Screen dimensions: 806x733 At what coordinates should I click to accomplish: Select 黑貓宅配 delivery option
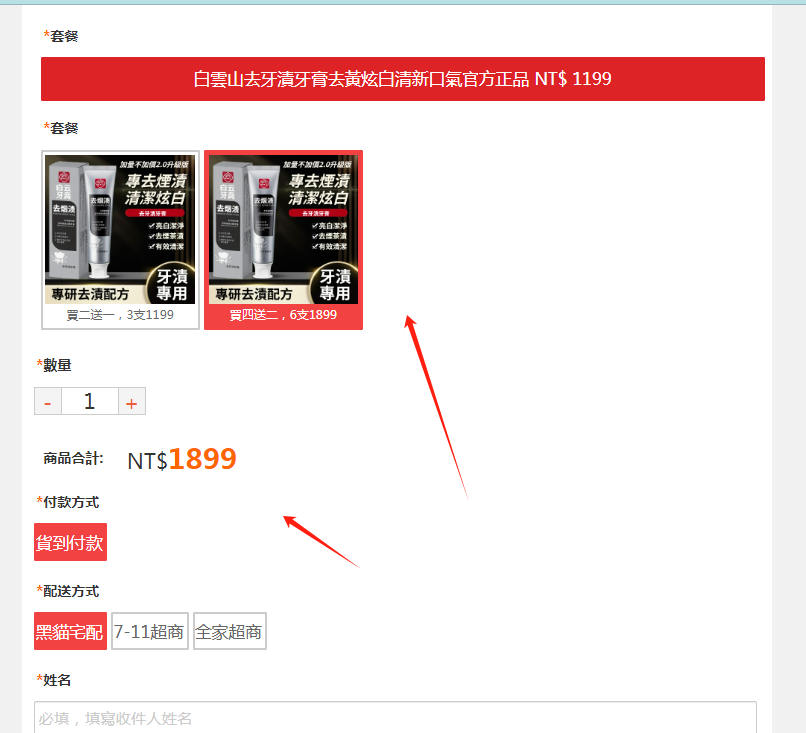[70, 631]
